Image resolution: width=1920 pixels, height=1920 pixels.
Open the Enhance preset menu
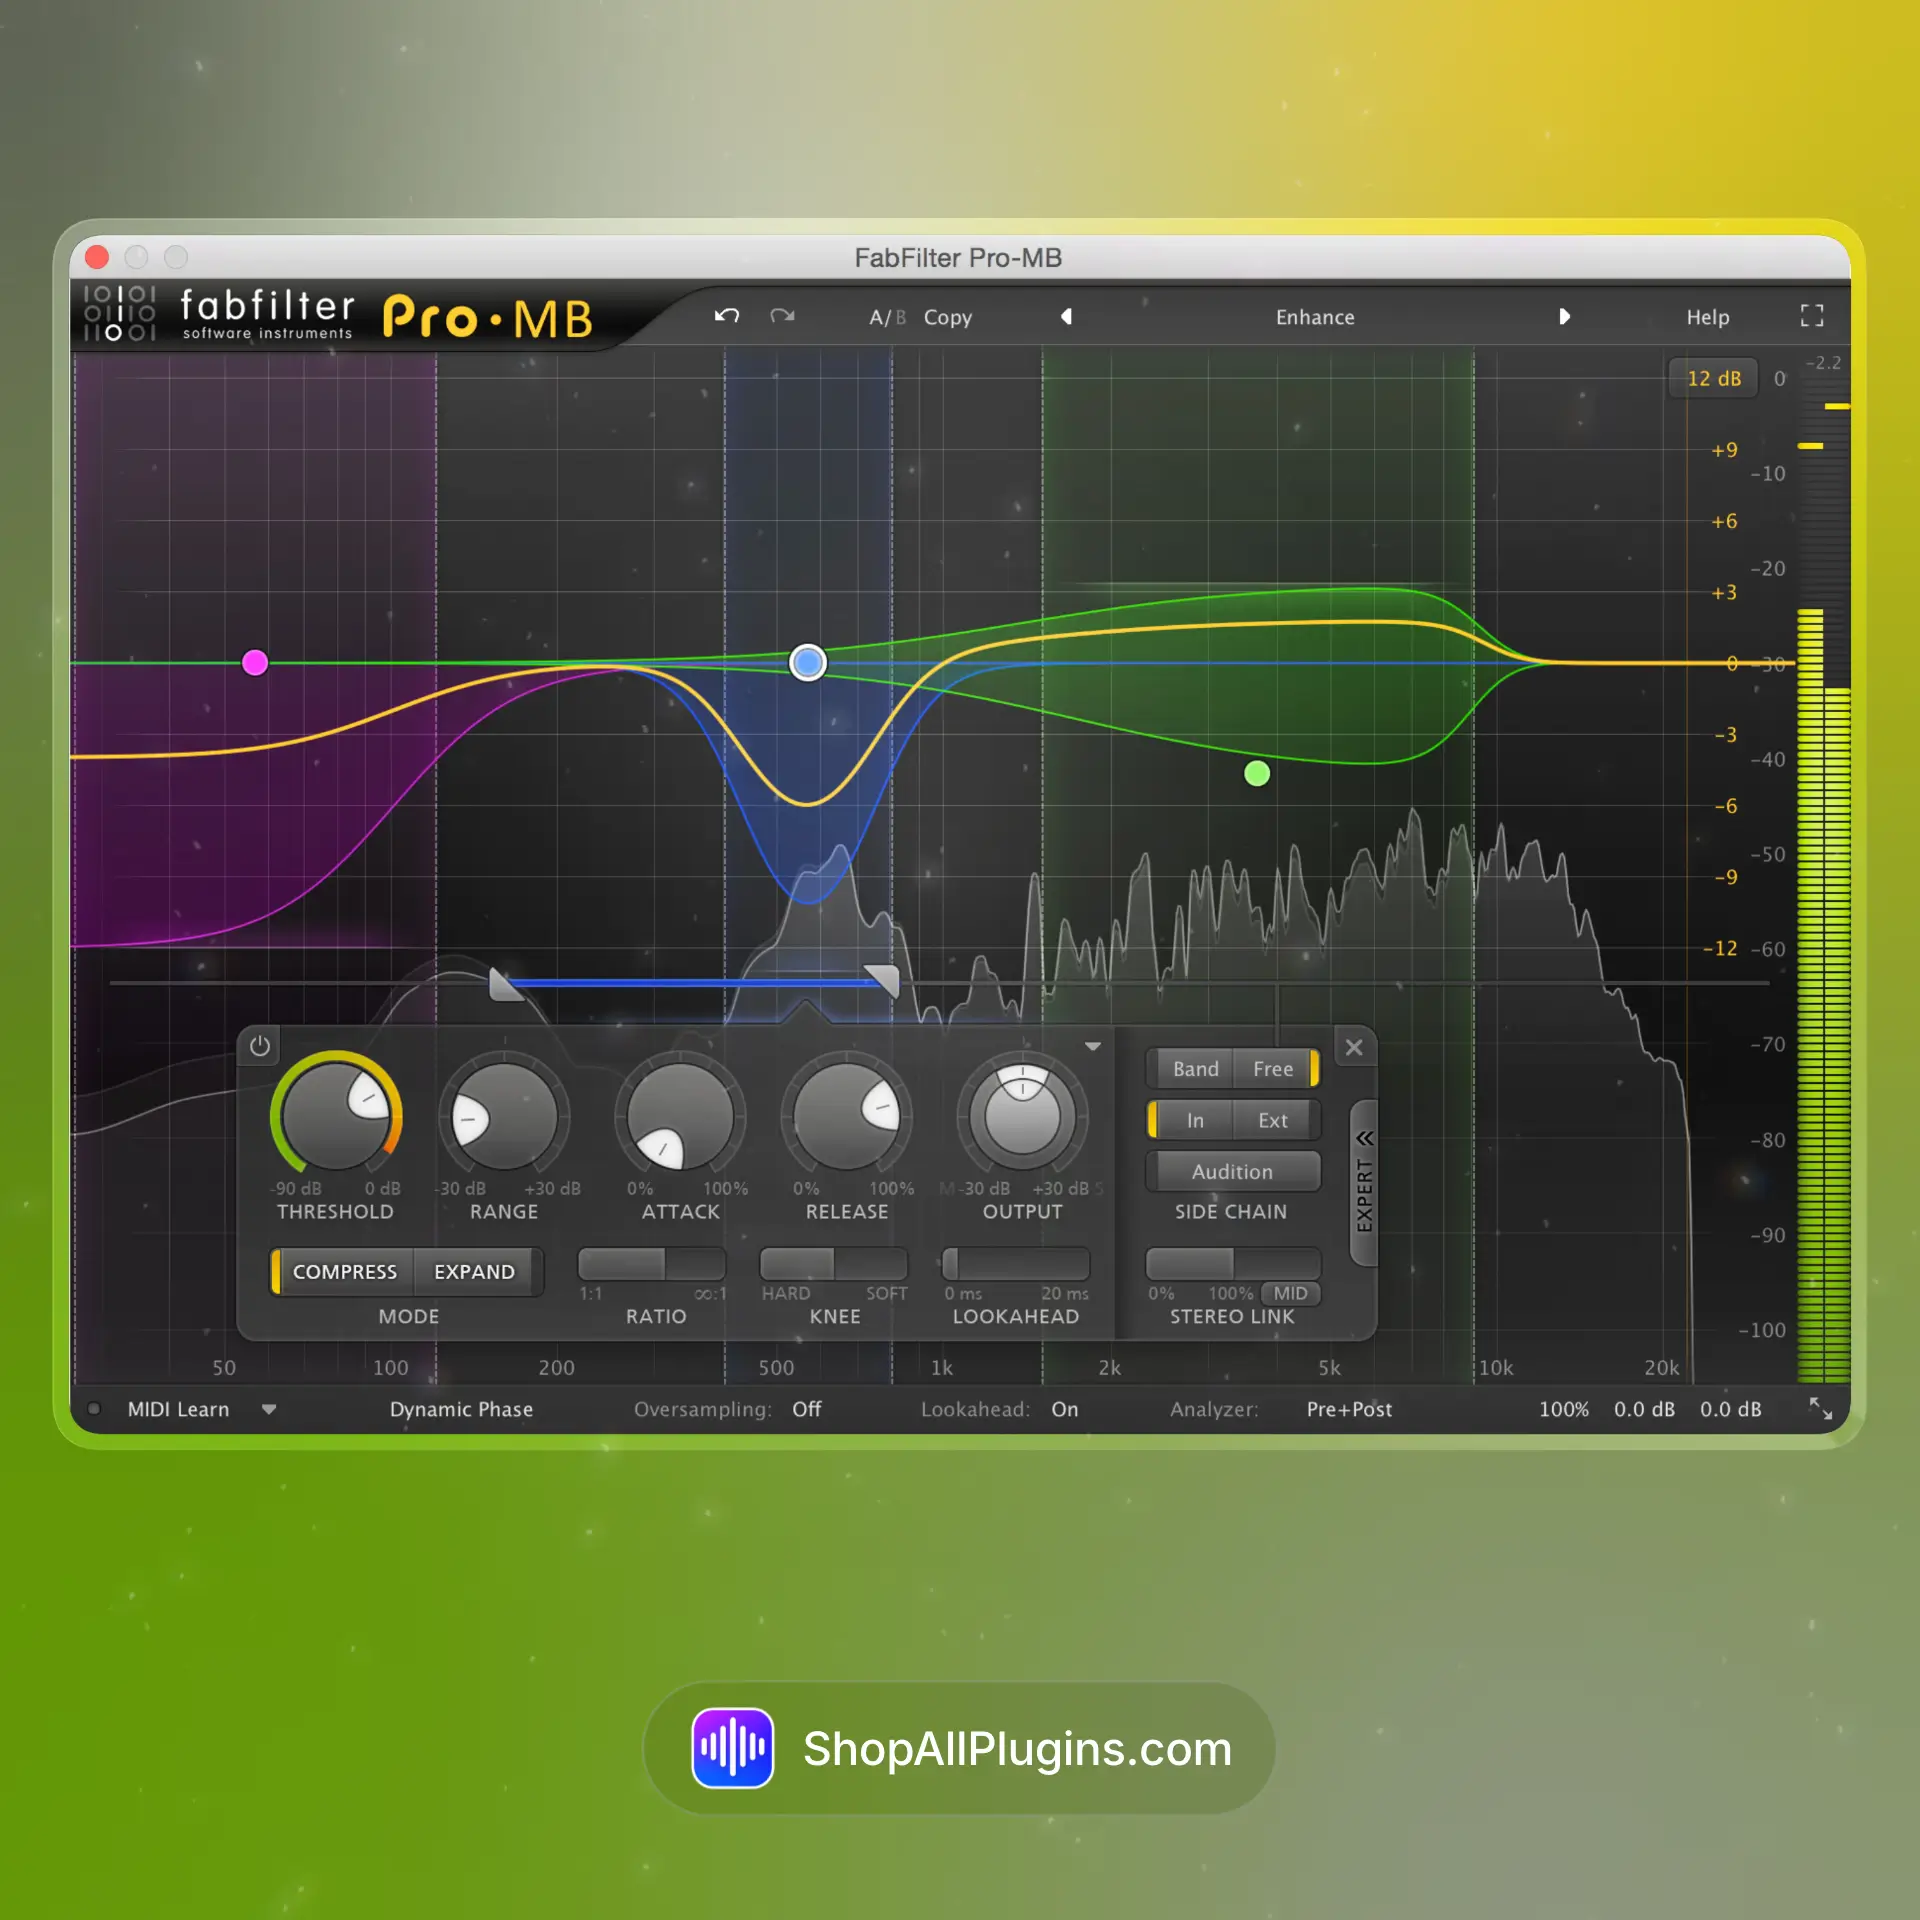1314,317
